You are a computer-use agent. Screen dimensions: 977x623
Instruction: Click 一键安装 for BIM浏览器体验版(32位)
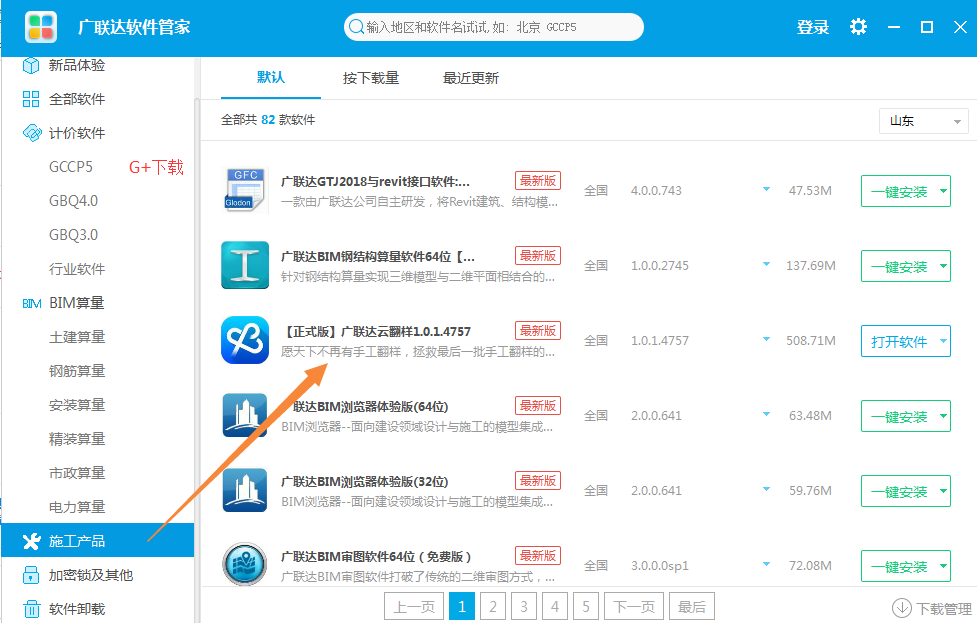(x=899, y=491)
